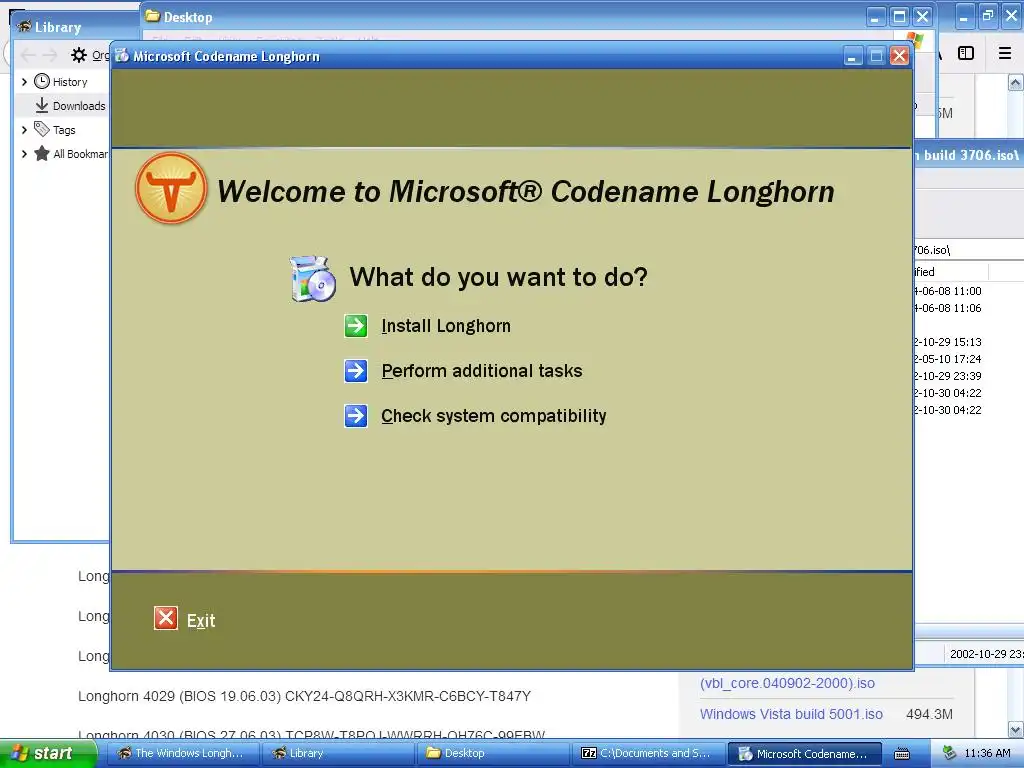The image size is (1024, 768).
Task: Click the Perform additional tasks arrow icon
Action: point(356,371)
